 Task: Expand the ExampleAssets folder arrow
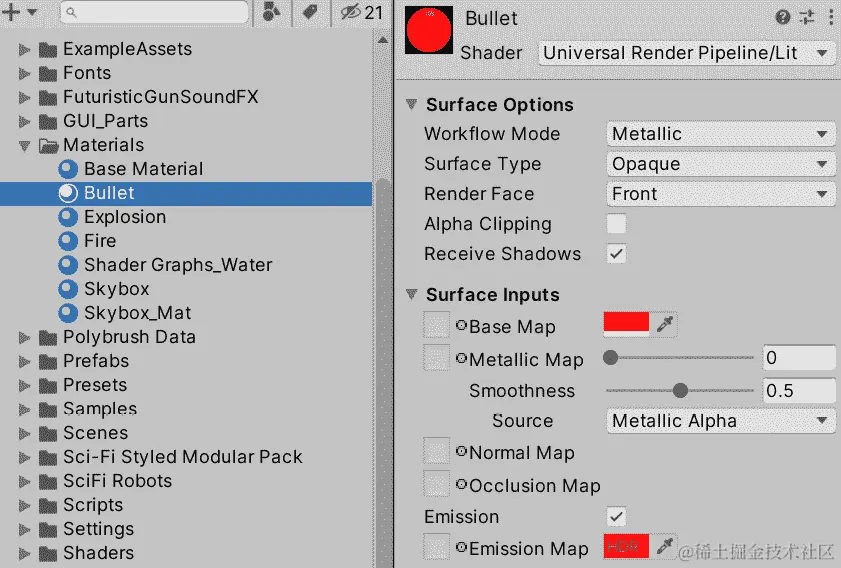click(24, 50)
